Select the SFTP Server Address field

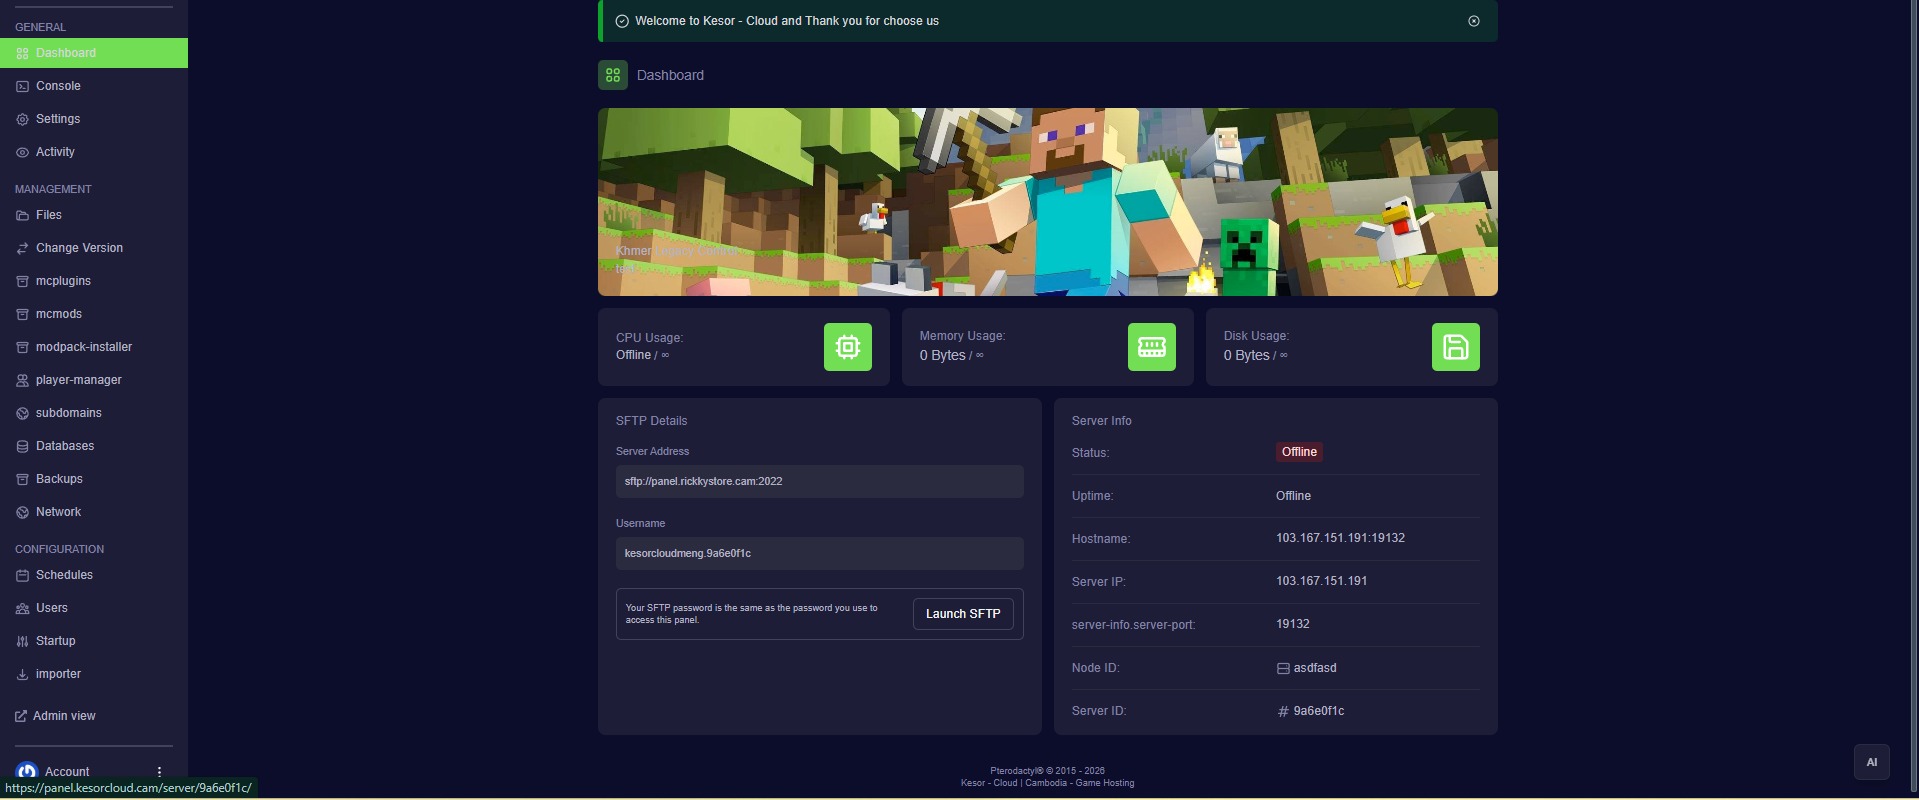point(820,481)
